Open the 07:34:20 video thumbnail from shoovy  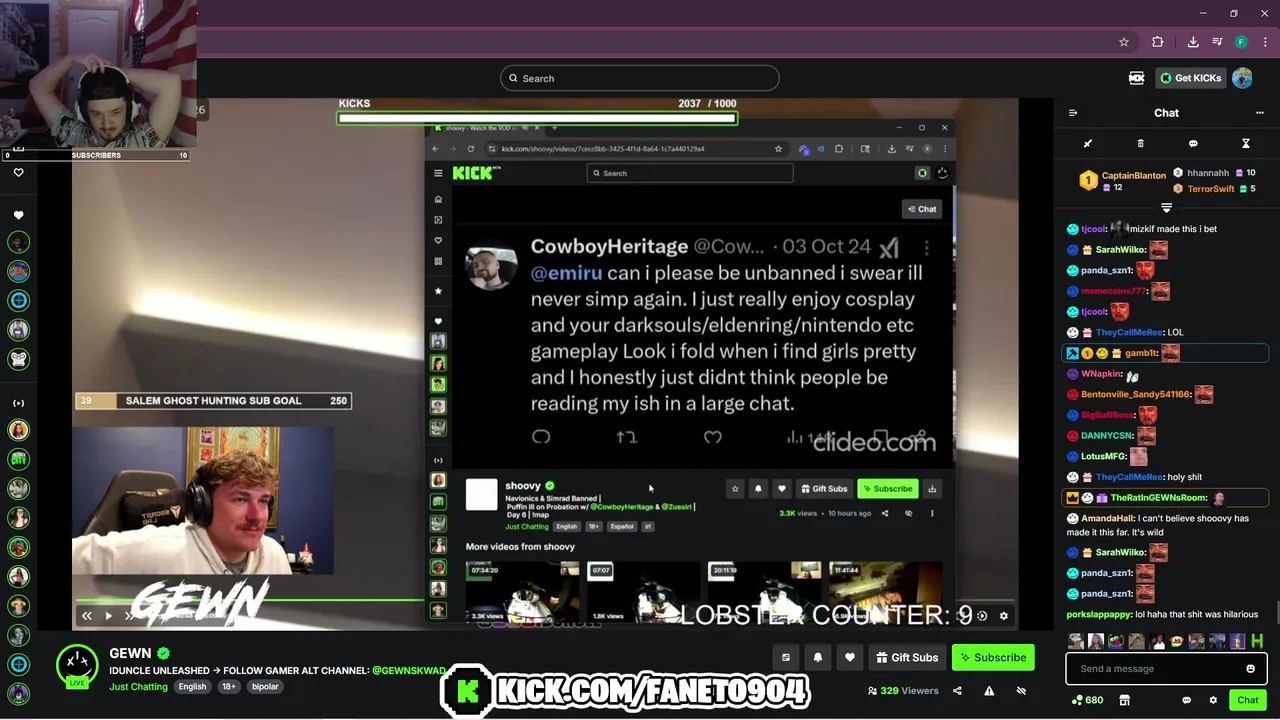pos(522,592)
